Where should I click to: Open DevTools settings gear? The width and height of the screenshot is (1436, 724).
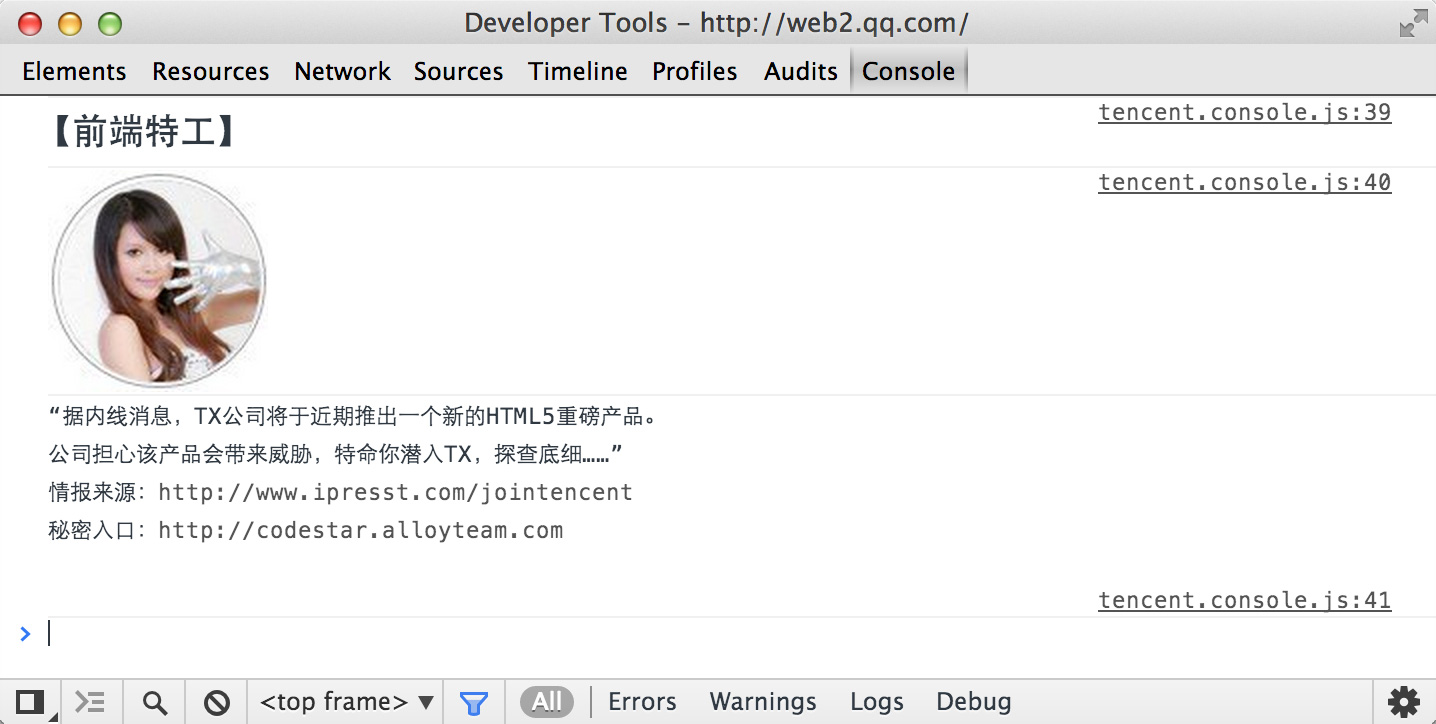(x=1404, y=702)
